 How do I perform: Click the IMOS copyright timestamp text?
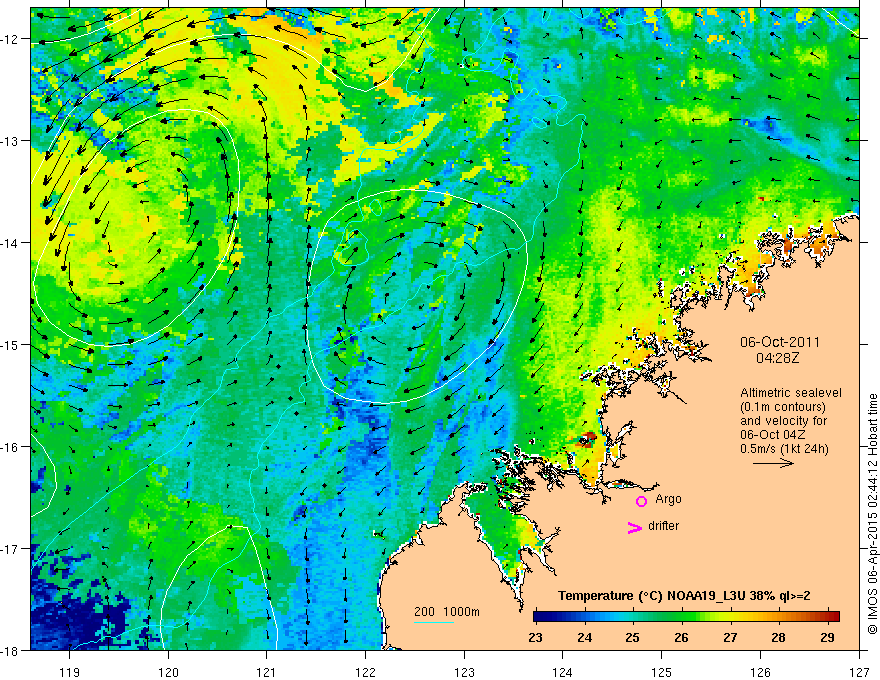pyautogui.click(x=873, y=514)
